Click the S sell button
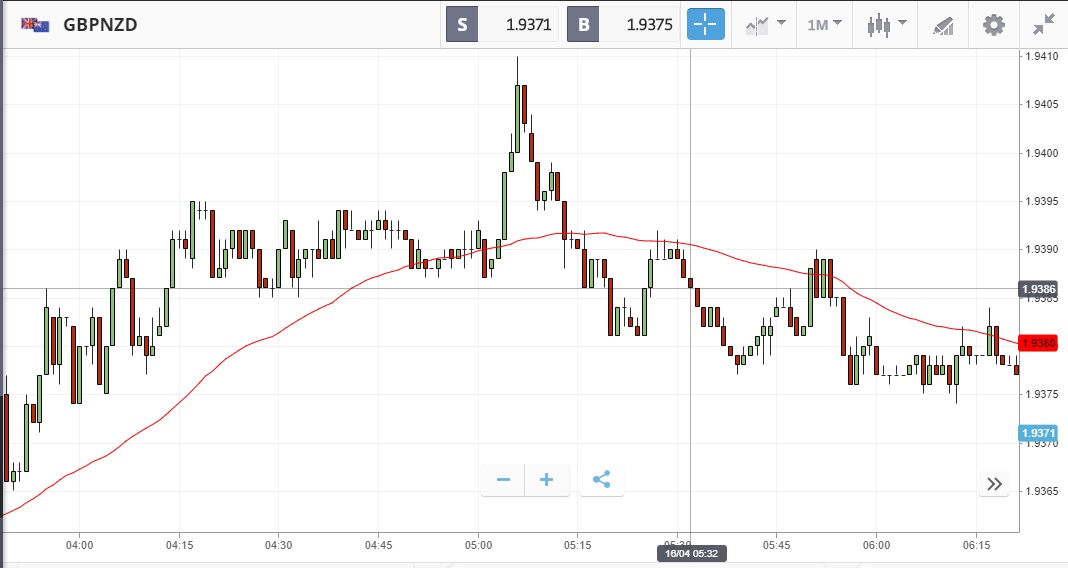Image resolution: width=1068 pixels, height=568 pixels. 462,25
